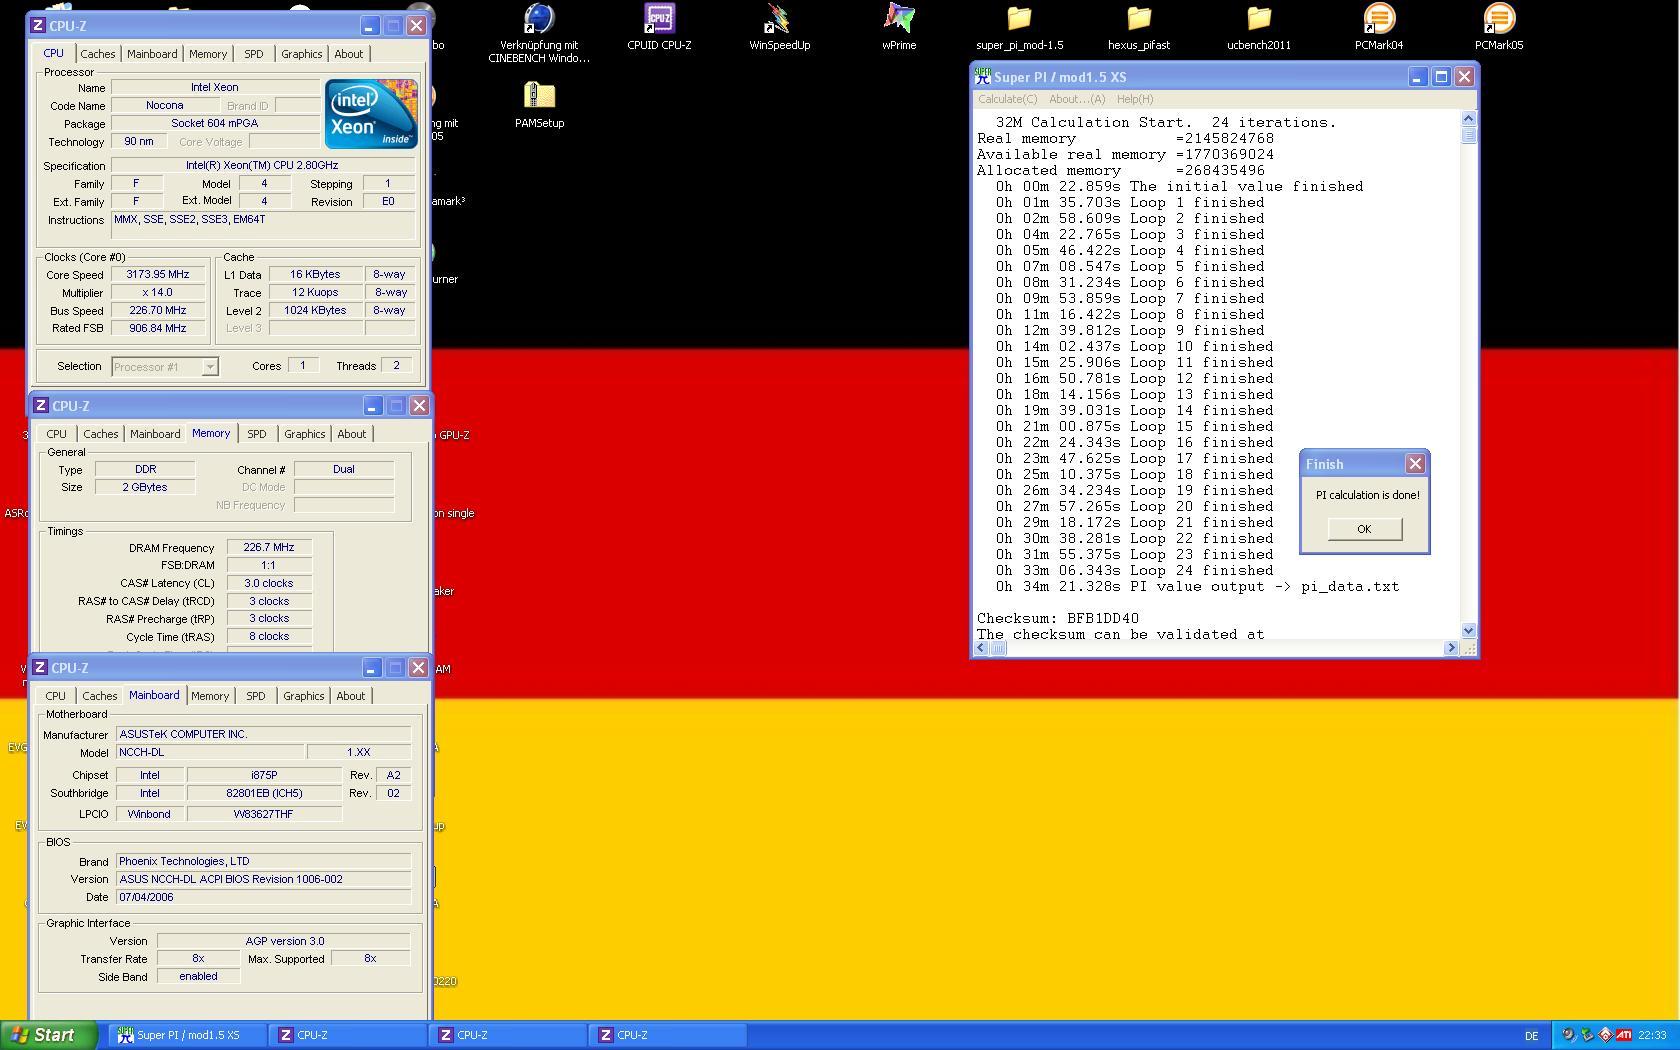Open Graphics tab in top CPU-Z window
The width and height of the screenshot is (1680, 1050).
(301, 54)
